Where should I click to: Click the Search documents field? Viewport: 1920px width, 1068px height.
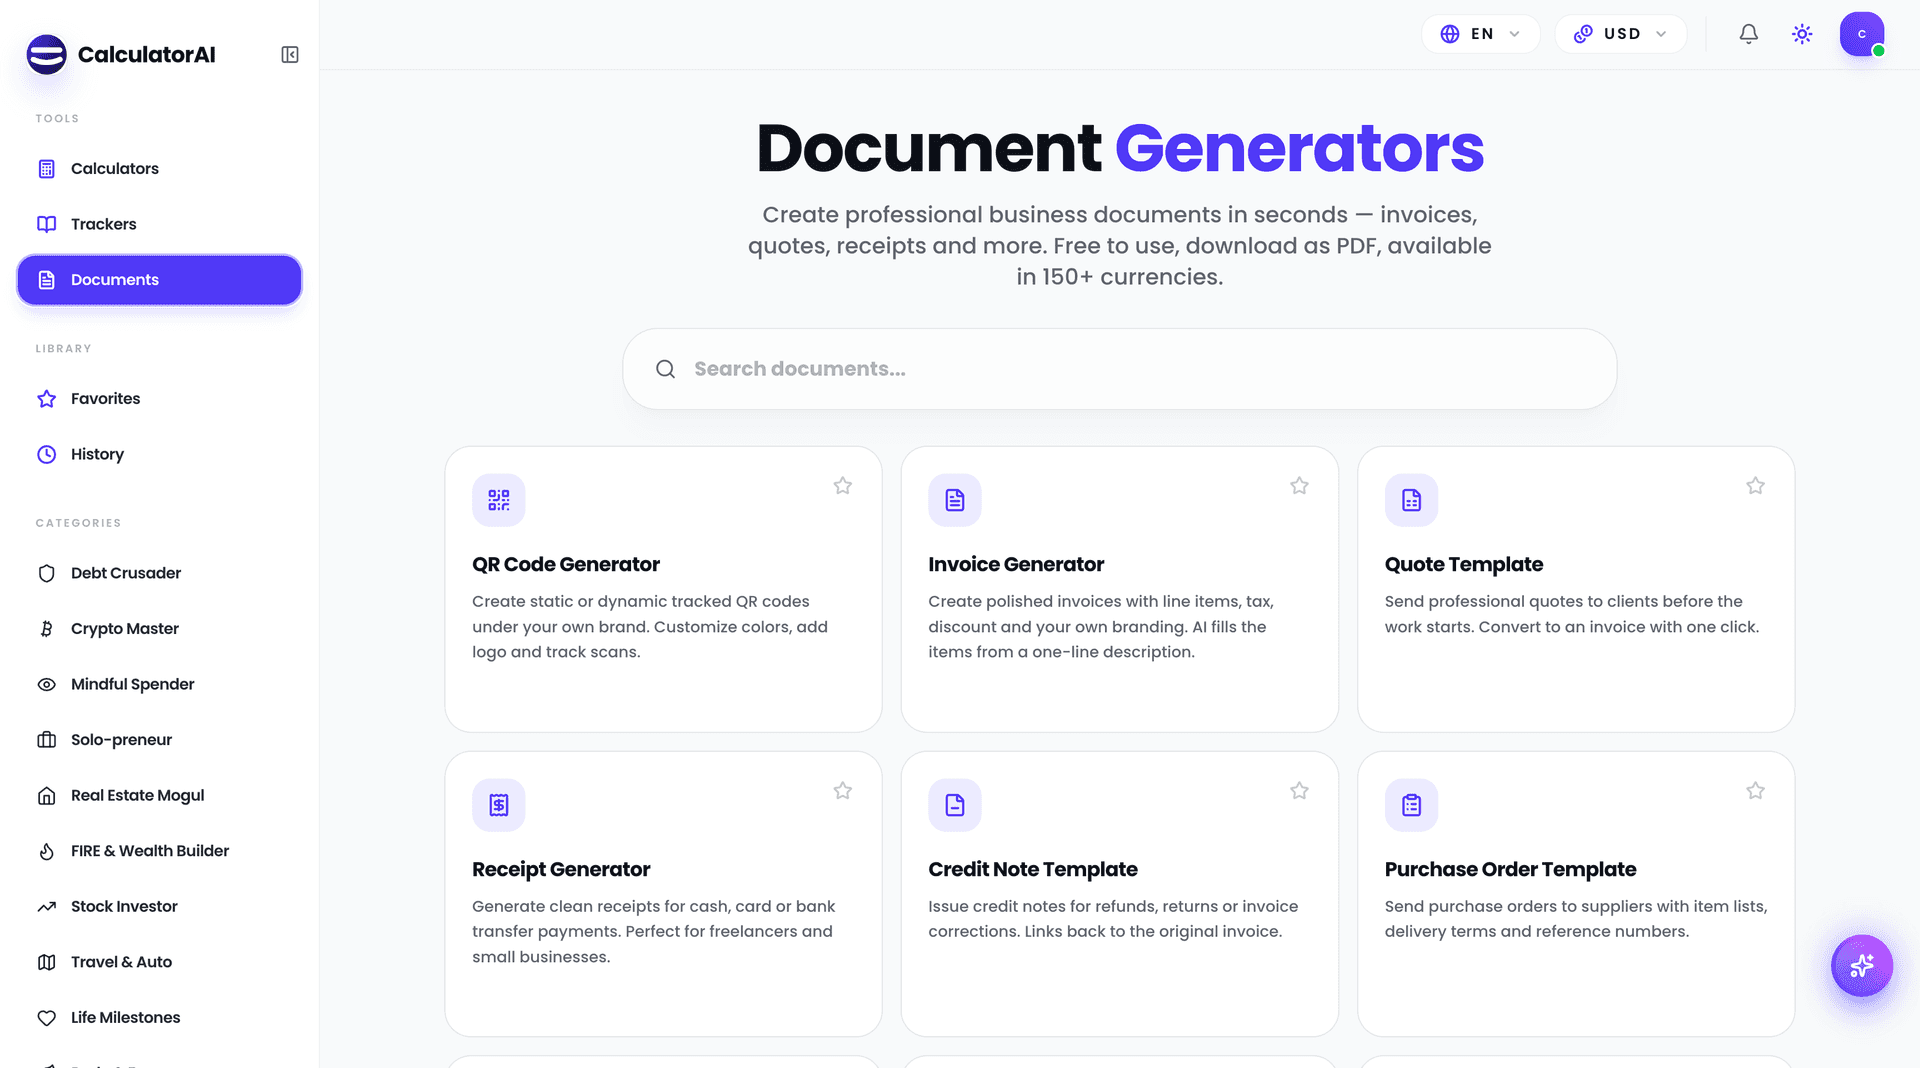coord(1119,369)
